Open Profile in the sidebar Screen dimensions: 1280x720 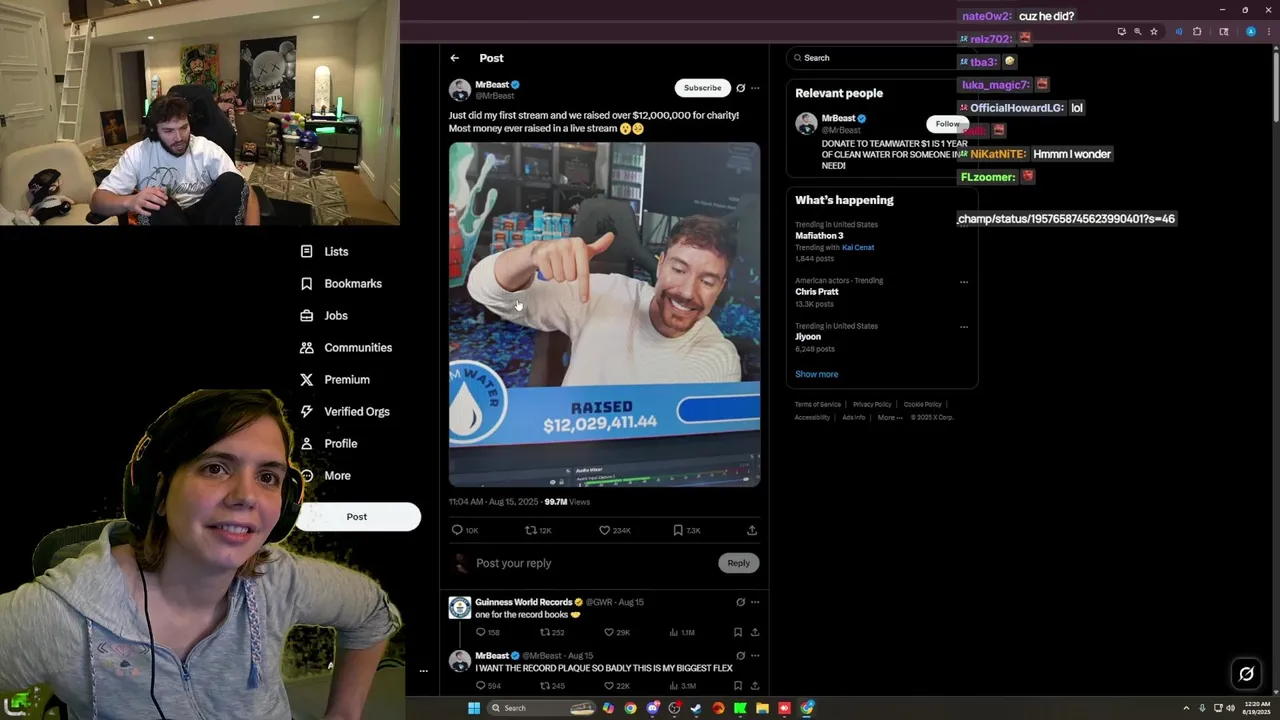tap(329, 444)
